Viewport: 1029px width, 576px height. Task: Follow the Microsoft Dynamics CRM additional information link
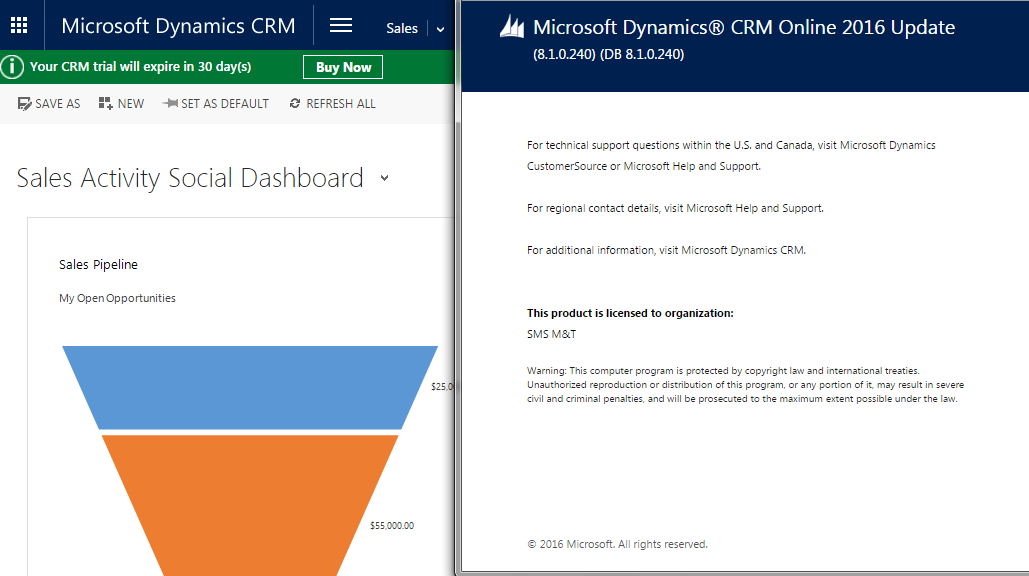743,250
